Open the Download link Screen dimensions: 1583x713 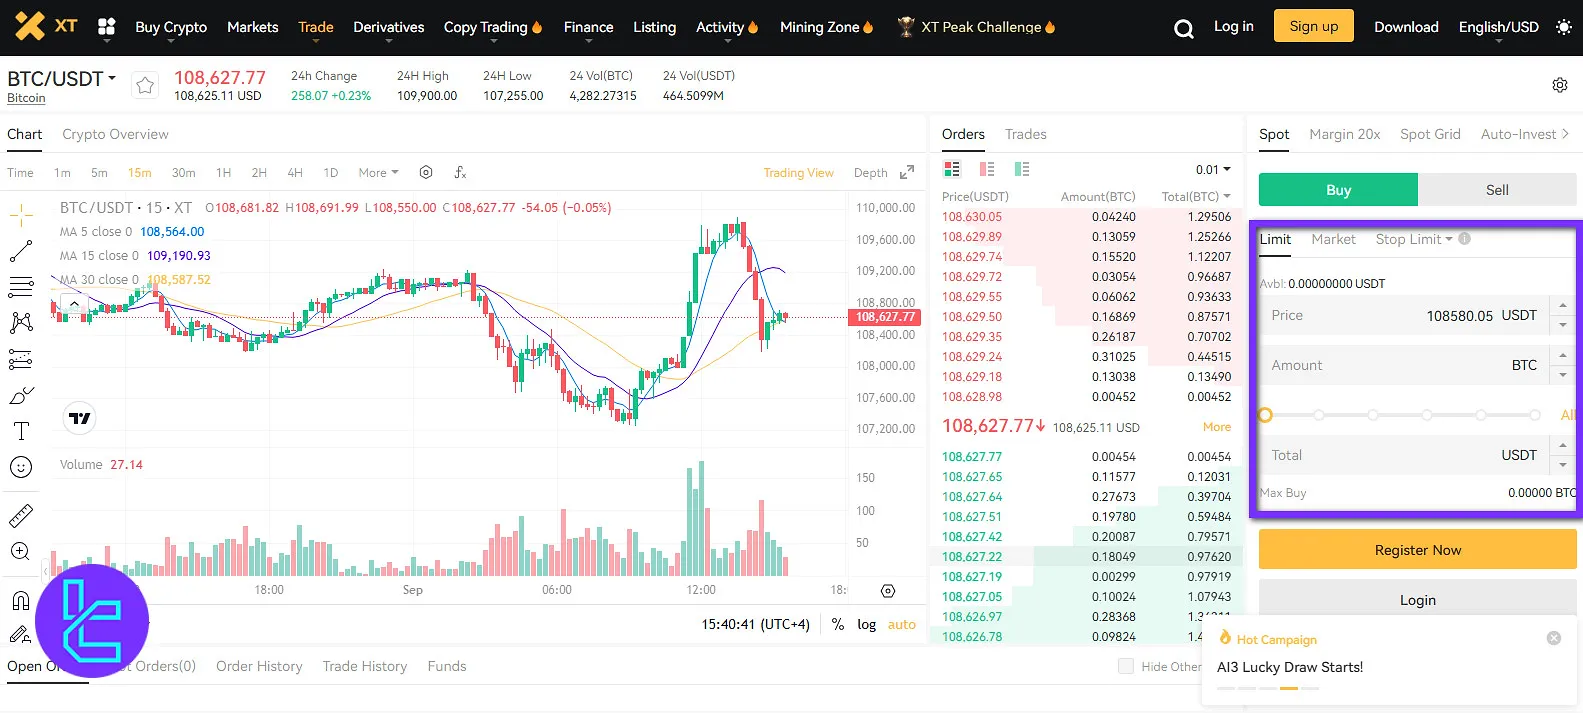click(x=1406, y=27)
